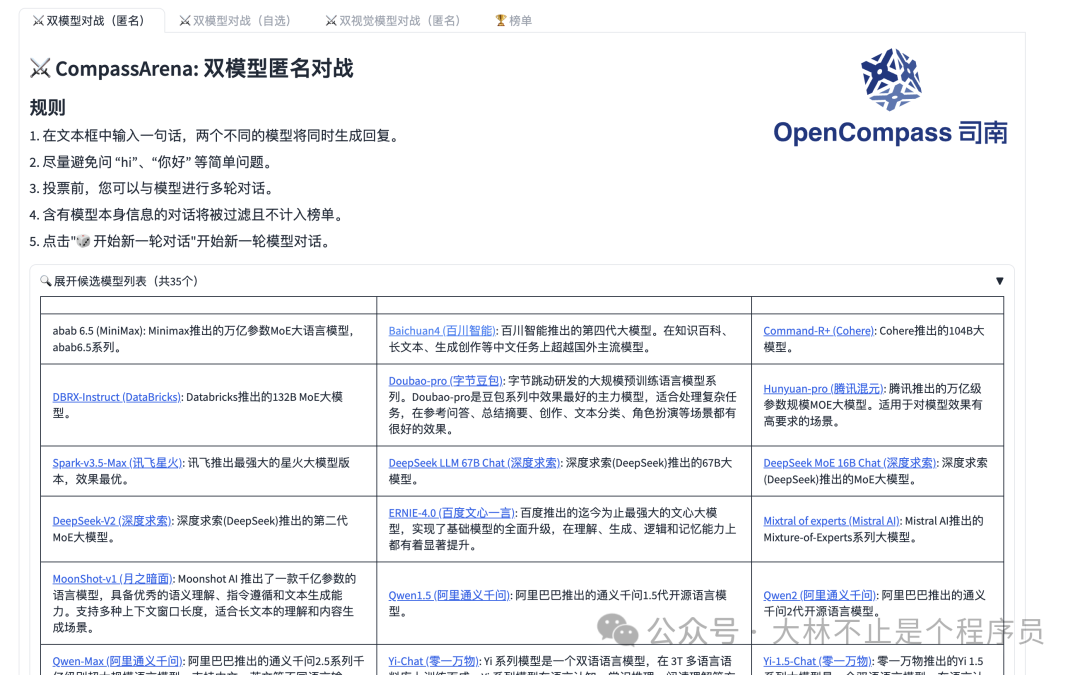This screenshot has width=1080, height=675.
Task: Open the Qwen-Max (阿里通义千问) link
Action: [x=117, y=661]
